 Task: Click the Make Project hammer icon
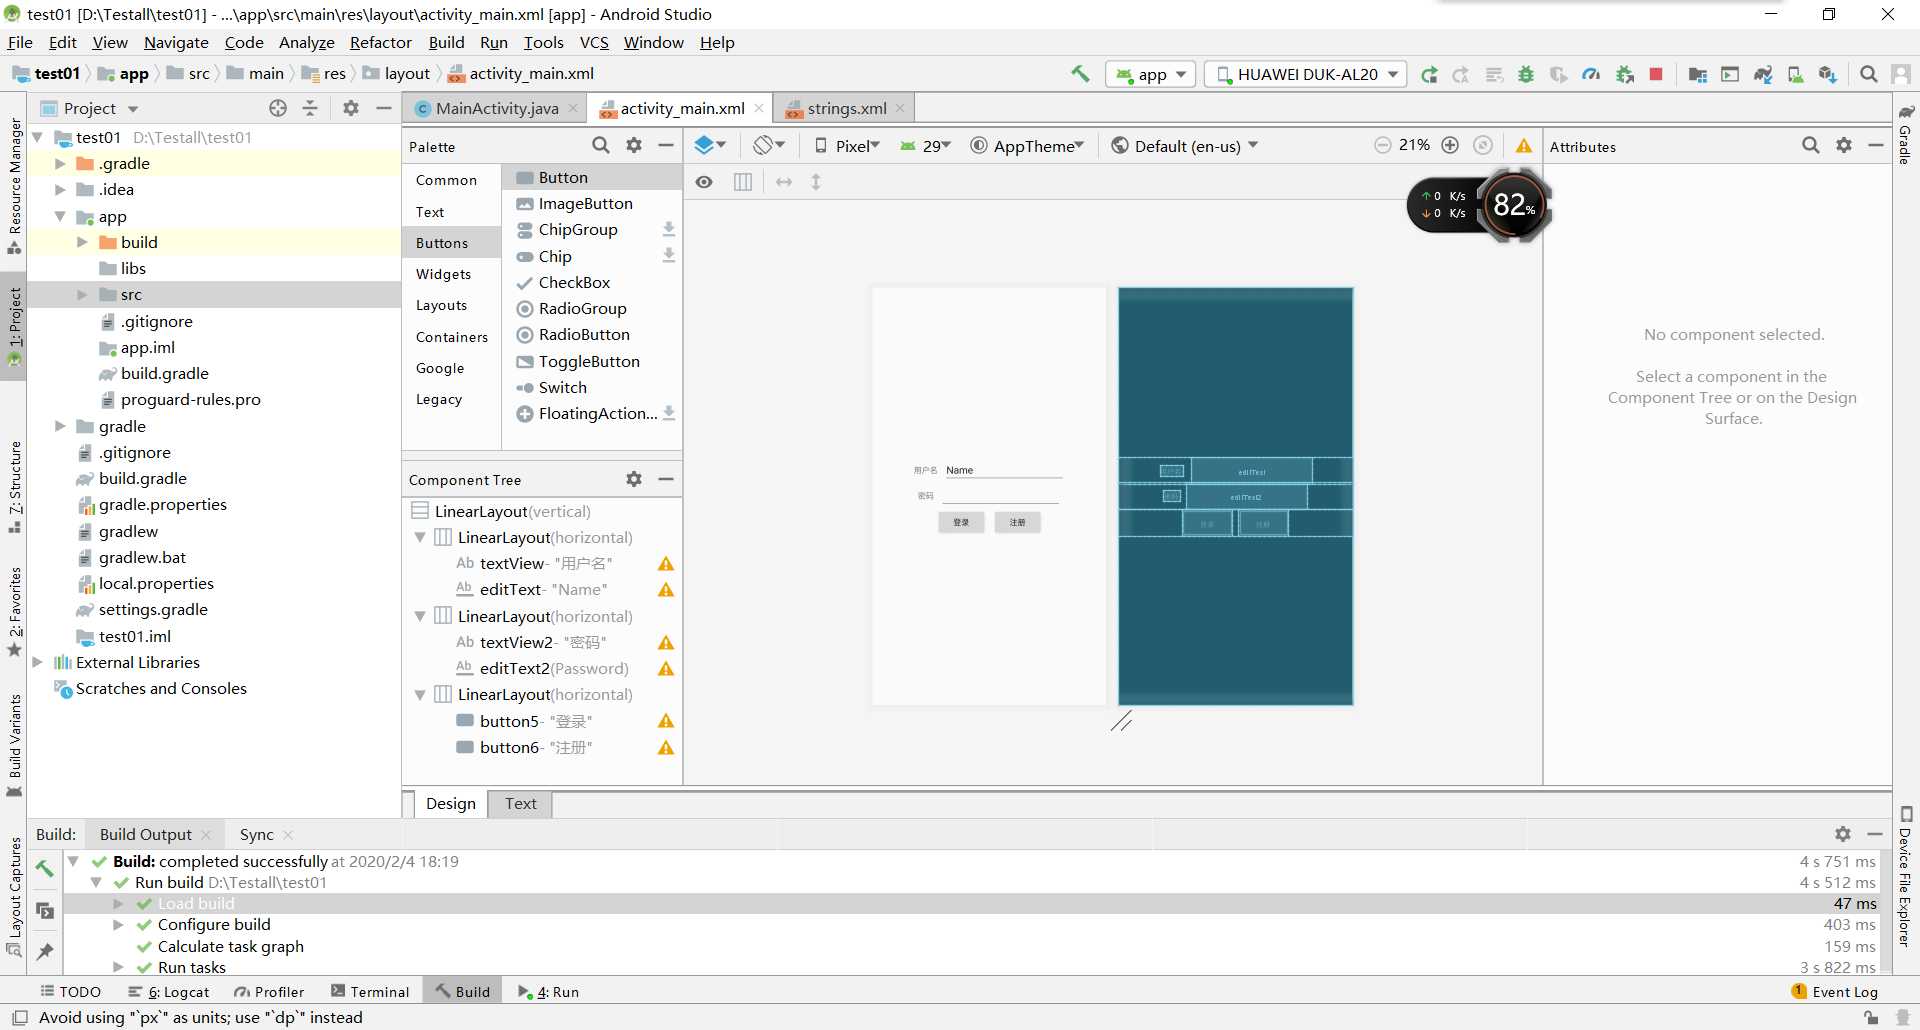(1080, 74)
